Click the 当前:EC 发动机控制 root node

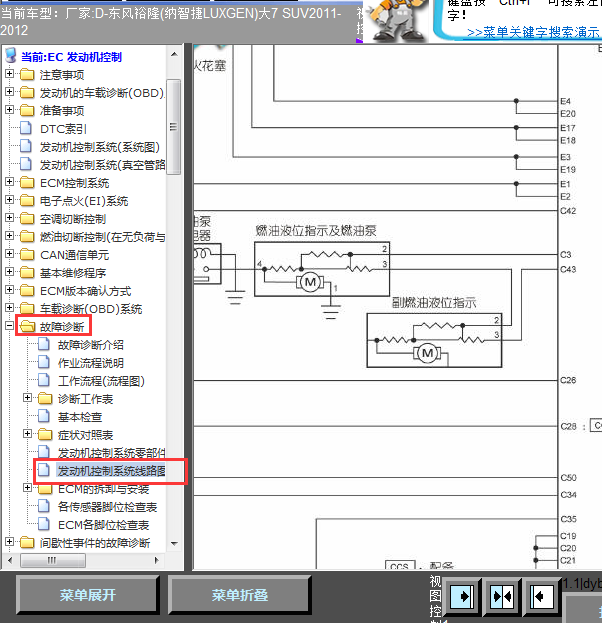pos(71,57)
